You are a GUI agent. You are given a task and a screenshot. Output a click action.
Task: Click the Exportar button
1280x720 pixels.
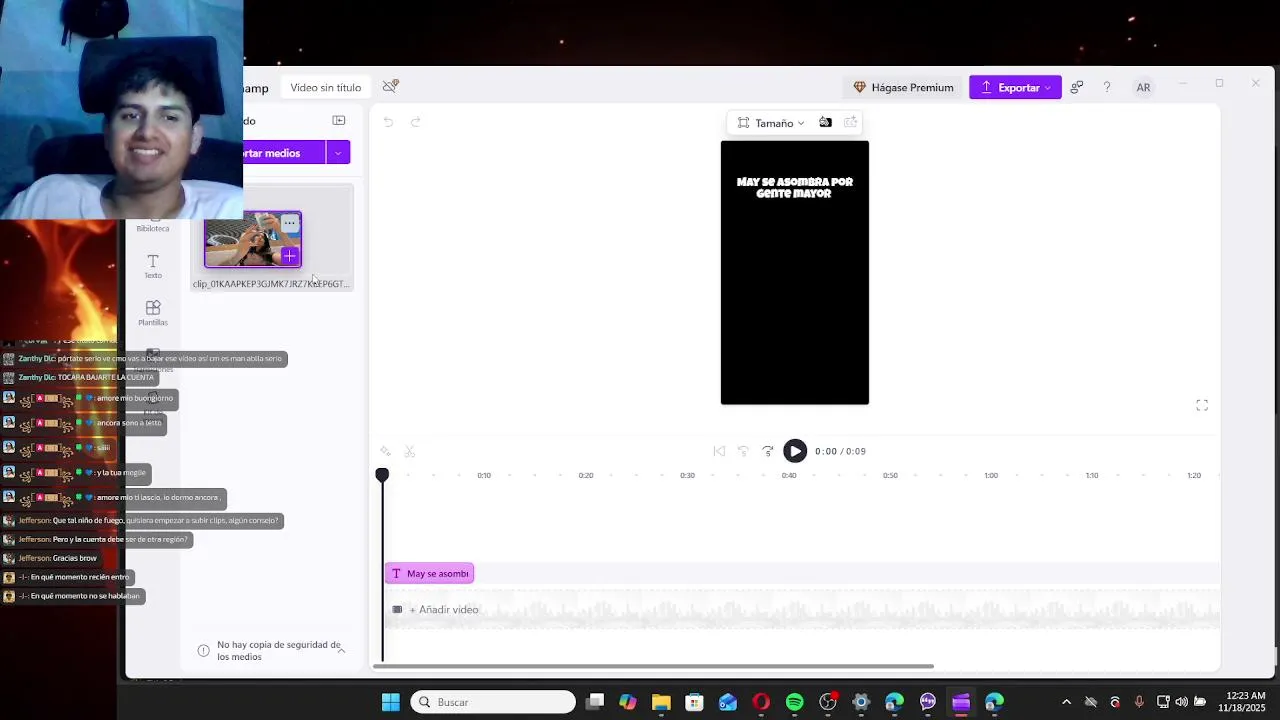[1015, 87]
